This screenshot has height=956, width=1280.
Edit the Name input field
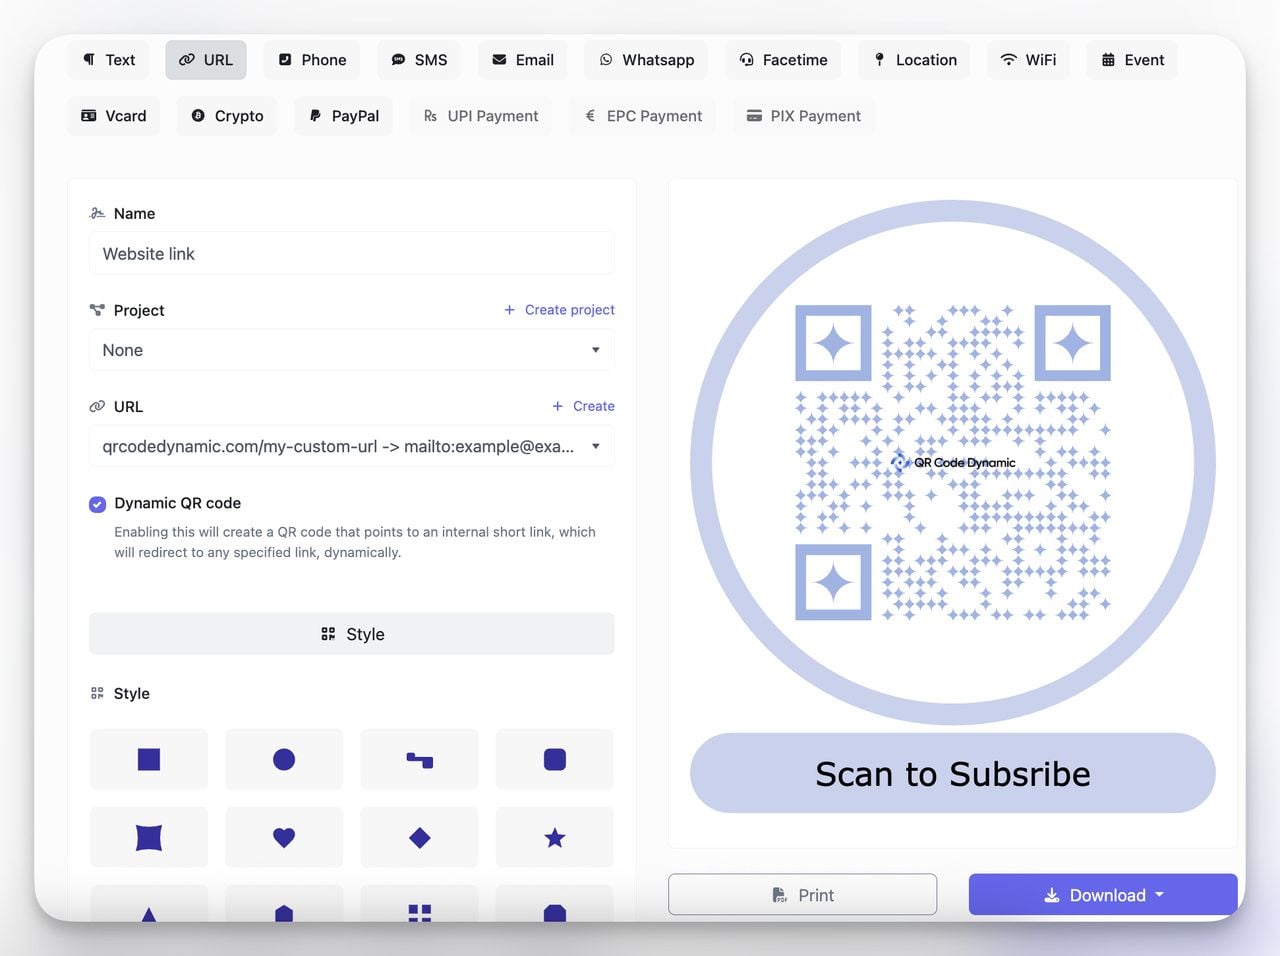click(352, 254)
